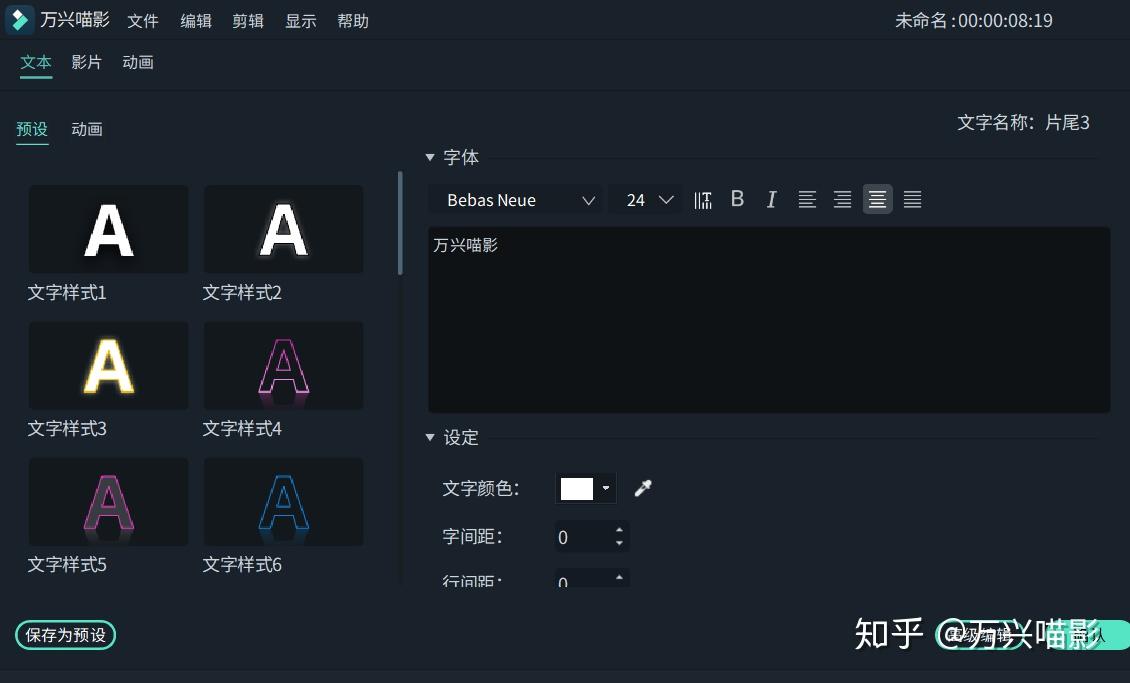Select the 动画 sub-tab beside 预设
This screenshot has width=1130, height=683.
tap(86, 129)
